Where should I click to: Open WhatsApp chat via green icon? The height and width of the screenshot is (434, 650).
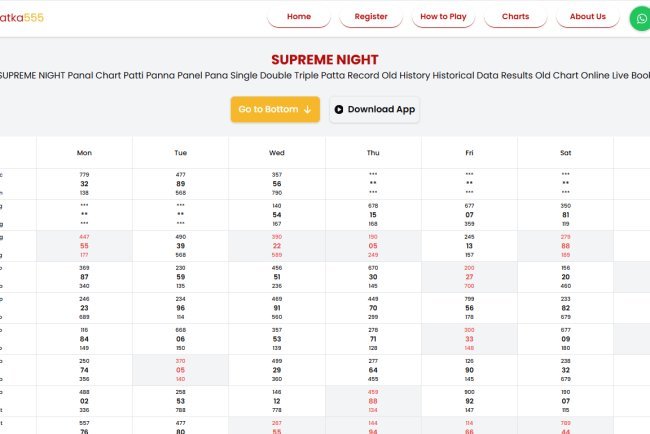640,17
